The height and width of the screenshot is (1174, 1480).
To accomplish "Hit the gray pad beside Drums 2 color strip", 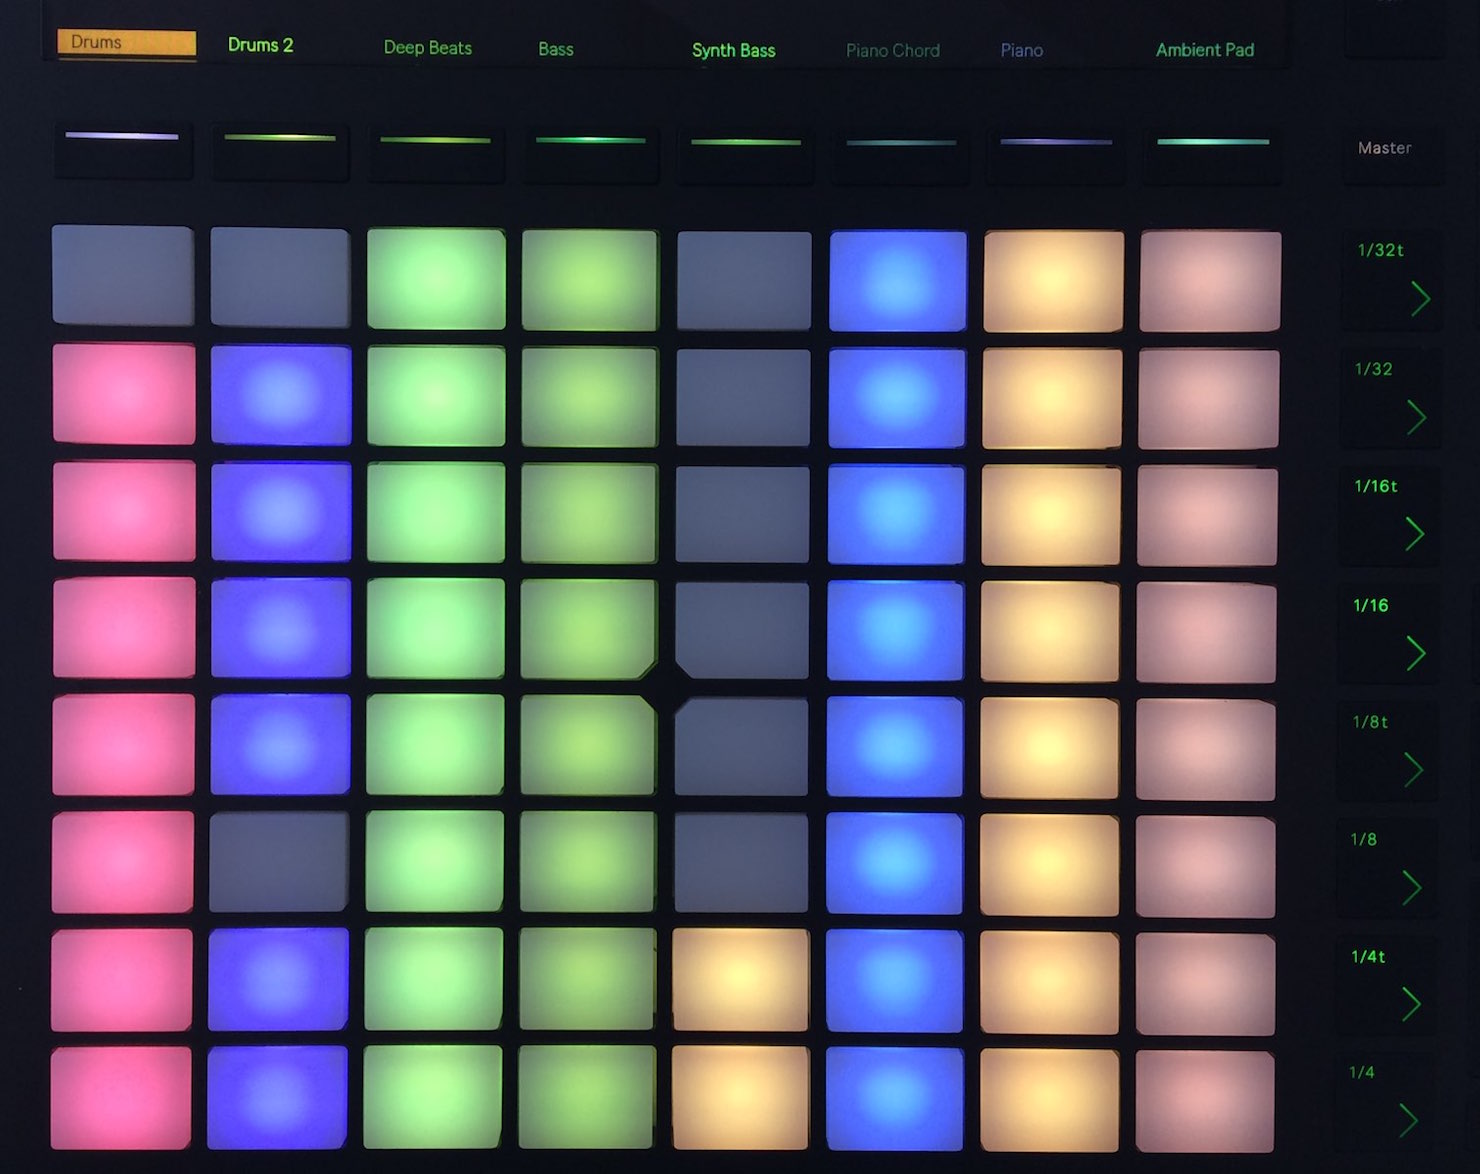I will pyautogui.click(x=280, y=275).
